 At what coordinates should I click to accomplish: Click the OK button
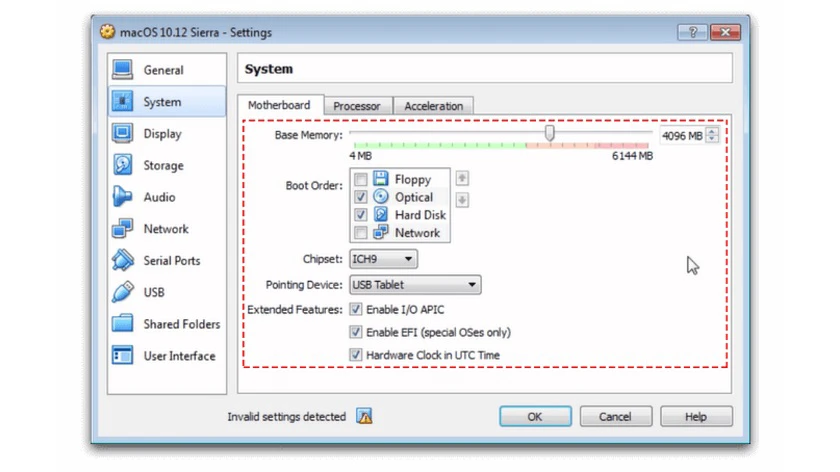pos(535,416)
